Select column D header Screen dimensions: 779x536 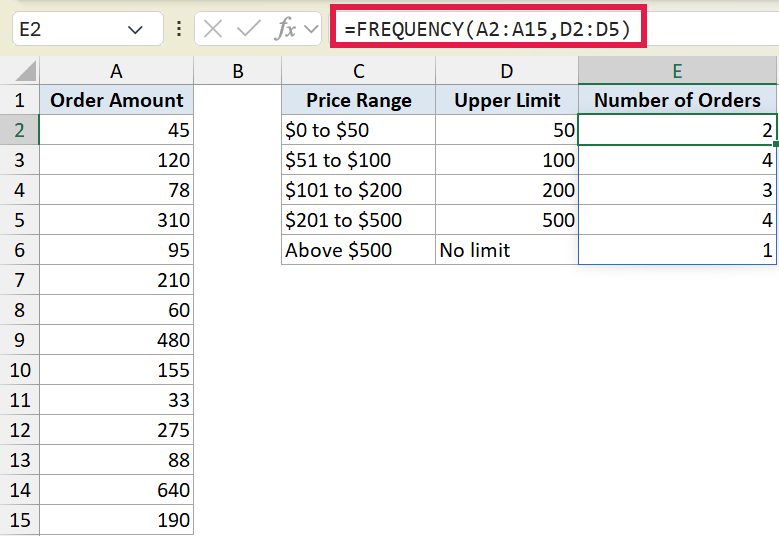[x=507, y=71]
